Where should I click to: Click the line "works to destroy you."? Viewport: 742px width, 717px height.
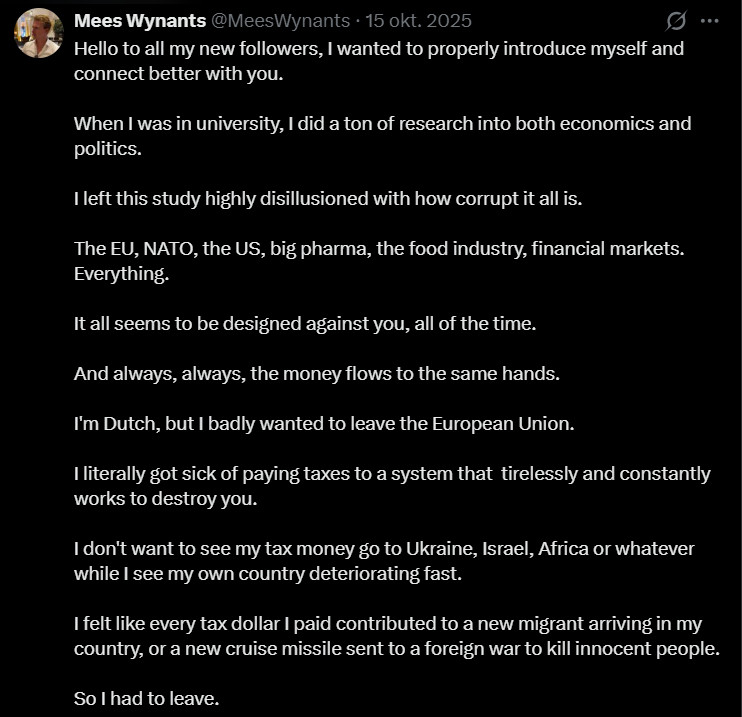tap(165, 498)
